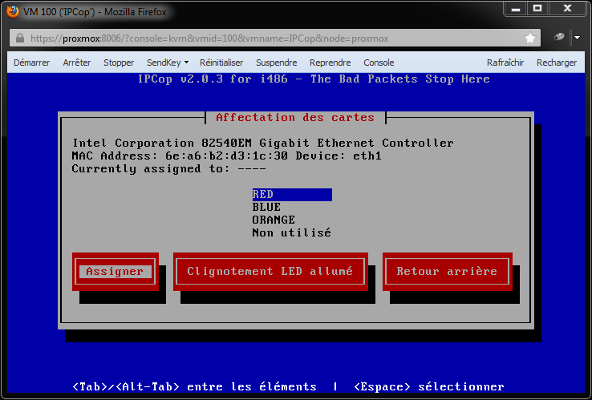Click Recharger to reload the console
592x400 pixels.
pos(557,63)
